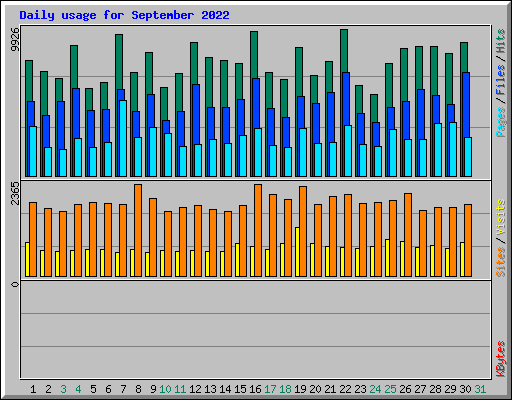Image resolution: width=512 pixels, height=400 pixels.
Task: Click the blue Files bar for day 4
Action: coord(76,113)
